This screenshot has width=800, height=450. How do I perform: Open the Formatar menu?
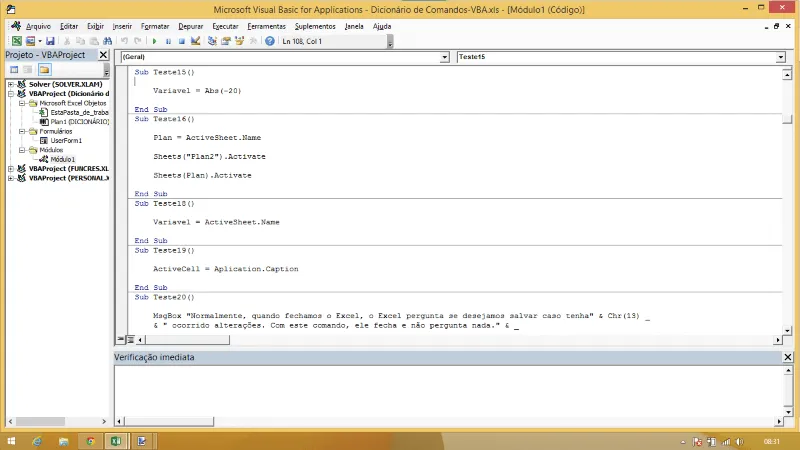(x=155, y=27)
